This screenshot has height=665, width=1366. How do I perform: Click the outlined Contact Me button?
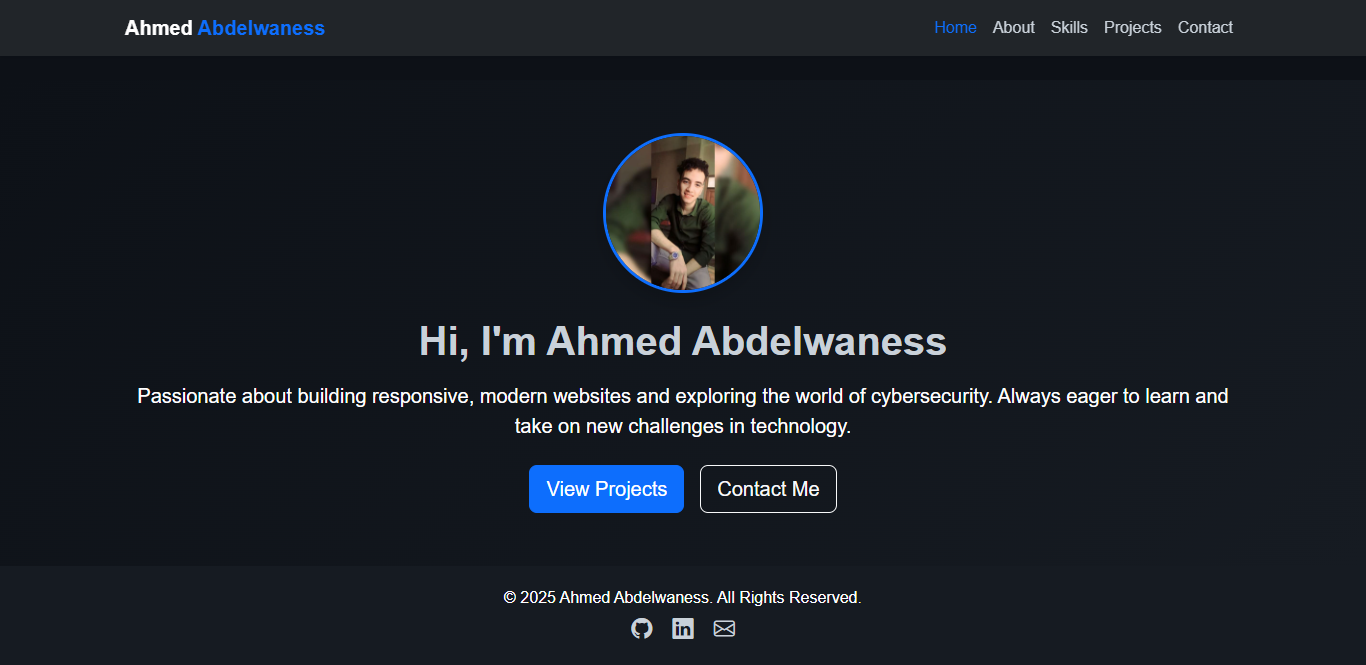point(768,489)
